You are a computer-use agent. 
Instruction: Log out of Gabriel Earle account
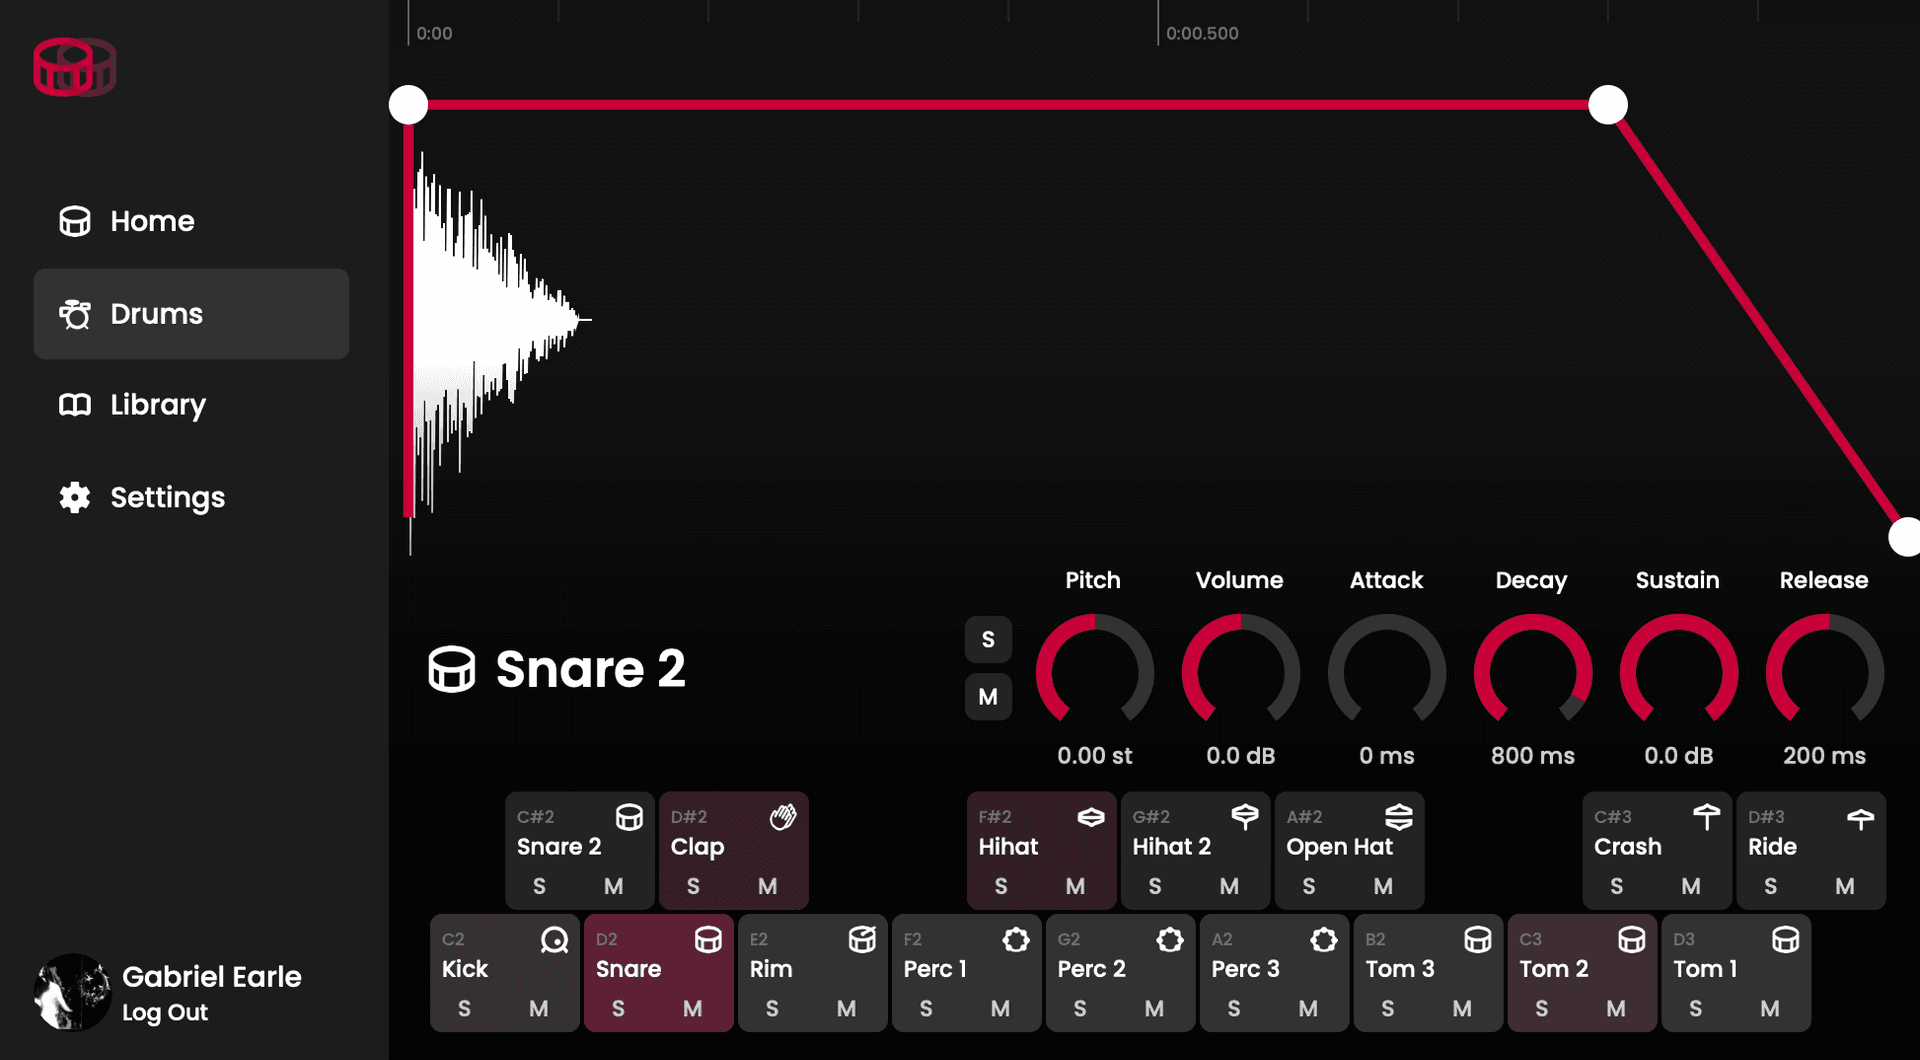pos(165,1012)
